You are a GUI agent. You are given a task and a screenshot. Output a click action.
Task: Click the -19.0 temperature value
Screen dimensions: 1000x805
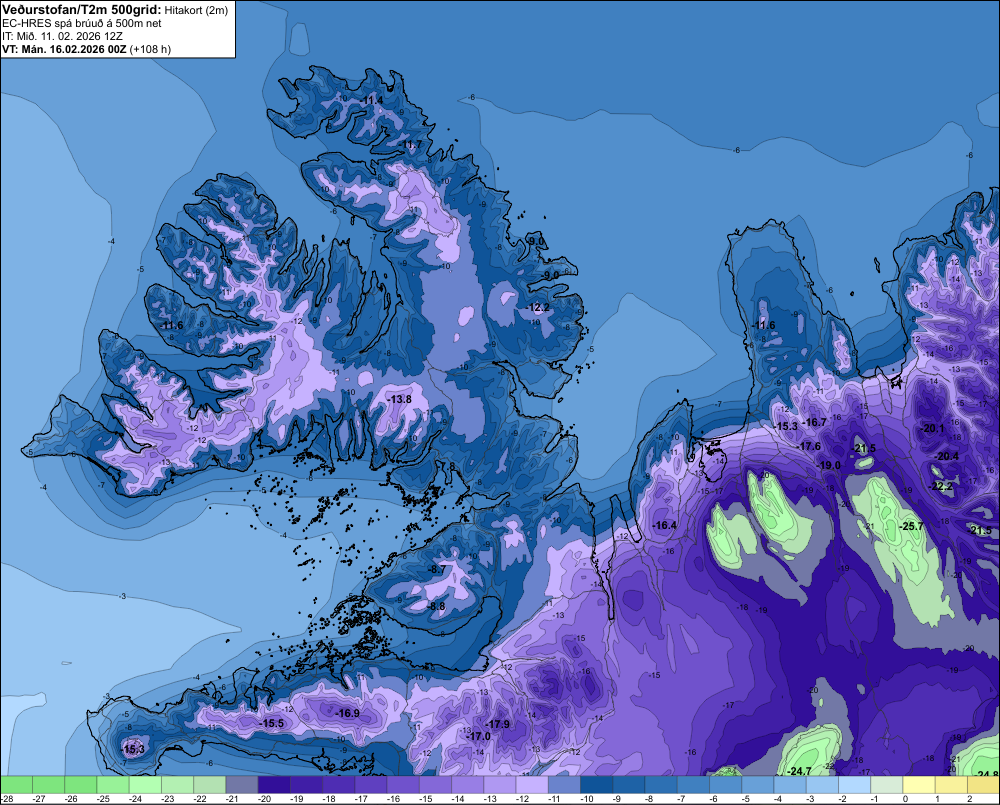(829, 466)
